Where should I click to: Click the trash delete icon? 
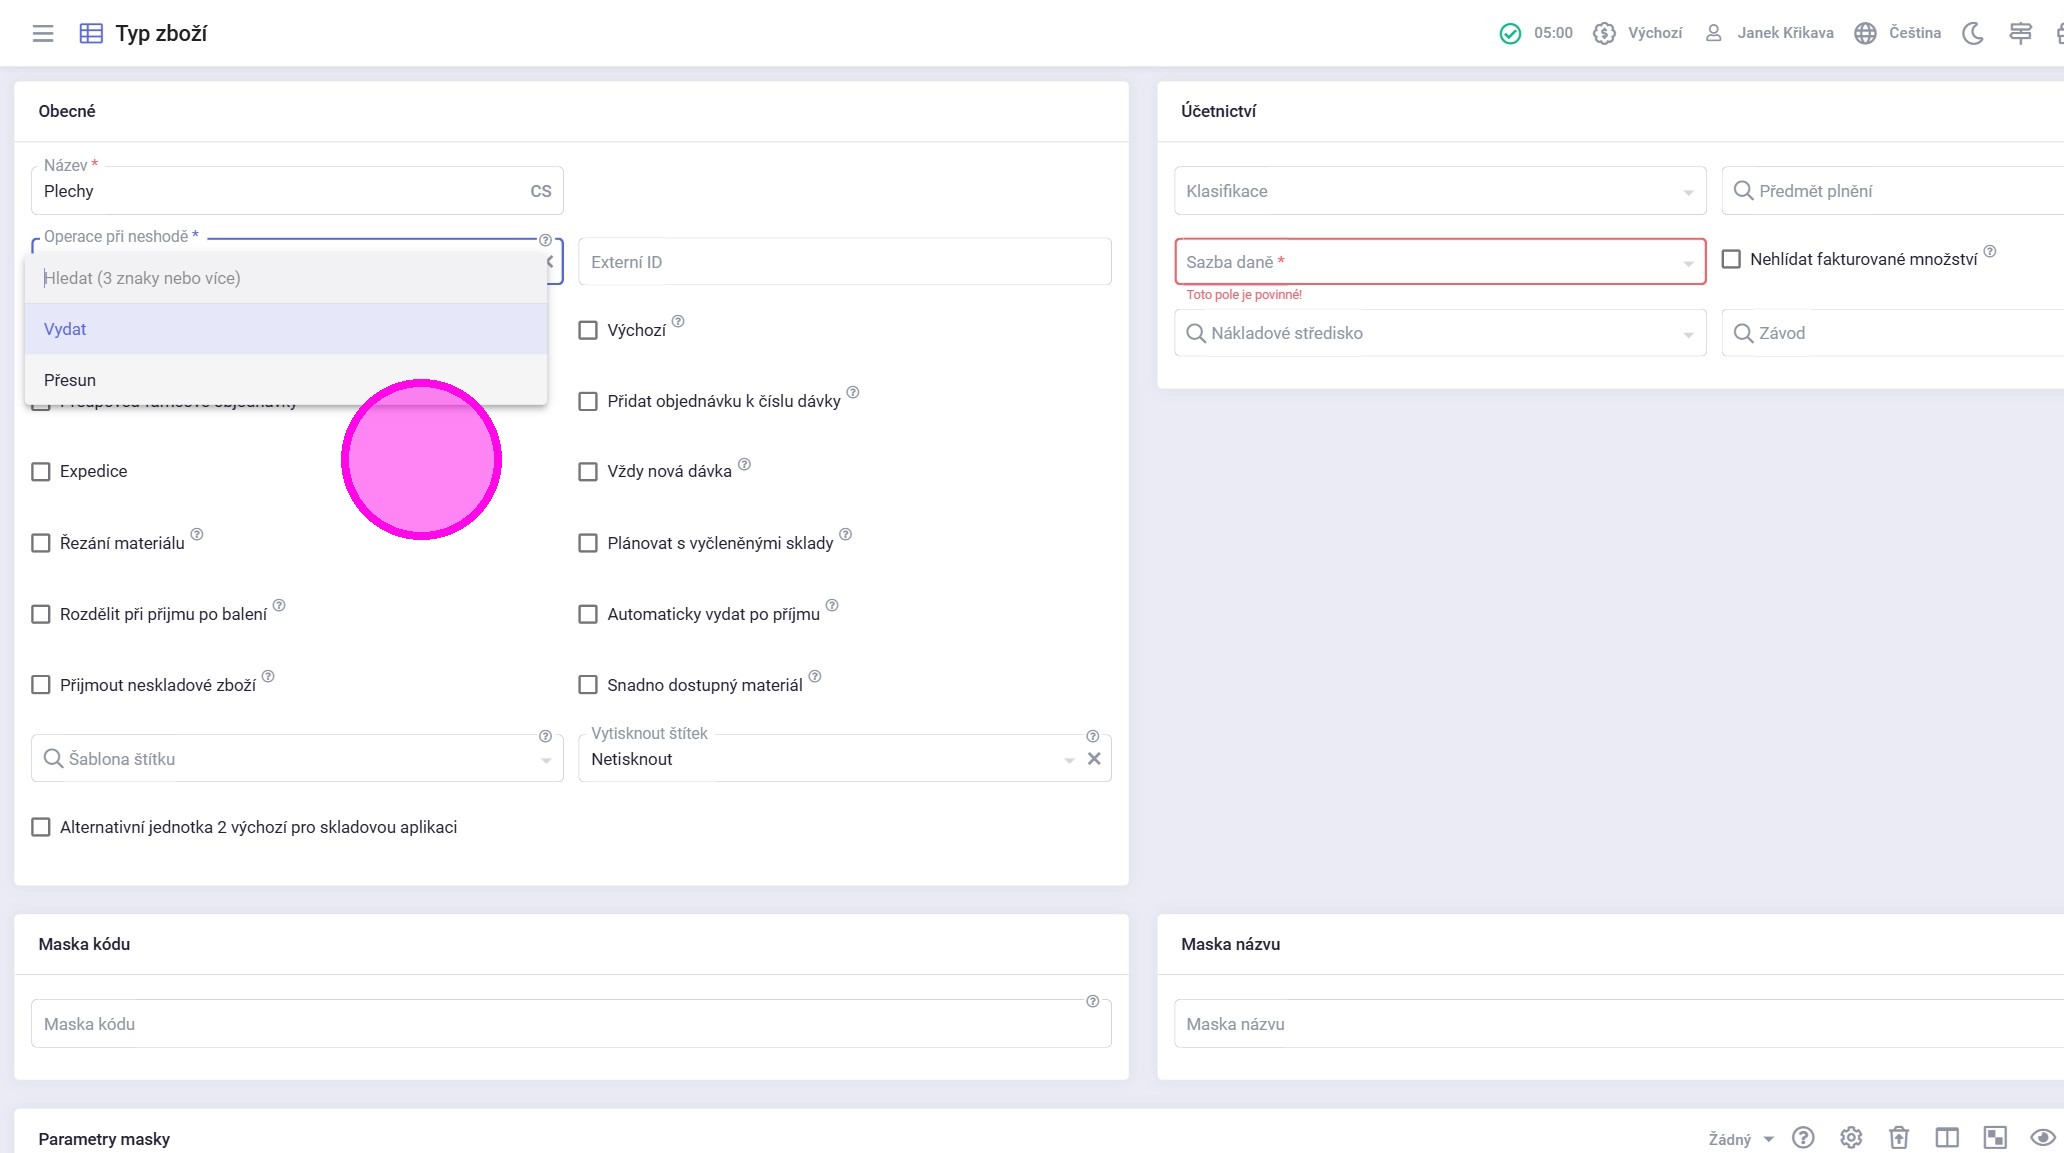1898,1138
